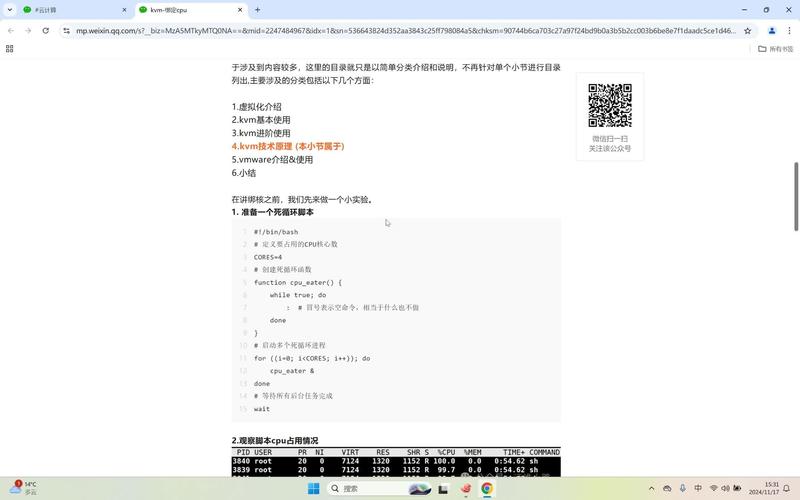Click the CORES=4 code line
Viewport: 800px width, 500px height.
coord(268,257)
